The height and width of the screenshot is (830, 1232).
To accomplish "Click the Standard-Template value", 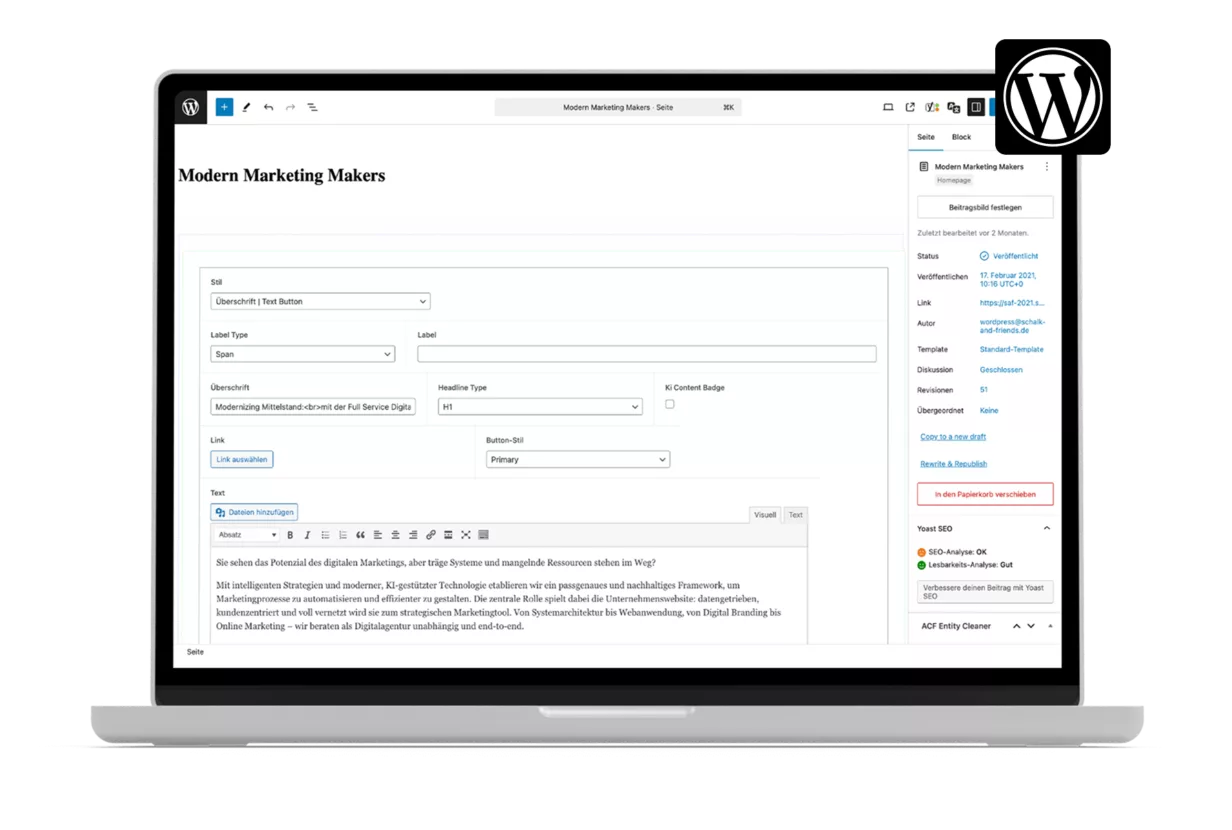I will [1012, 350].
